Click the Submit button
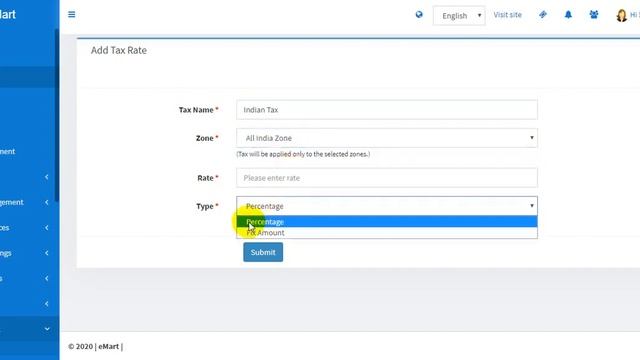This screenshot has height=360, width=640. [x=263, y=252]
